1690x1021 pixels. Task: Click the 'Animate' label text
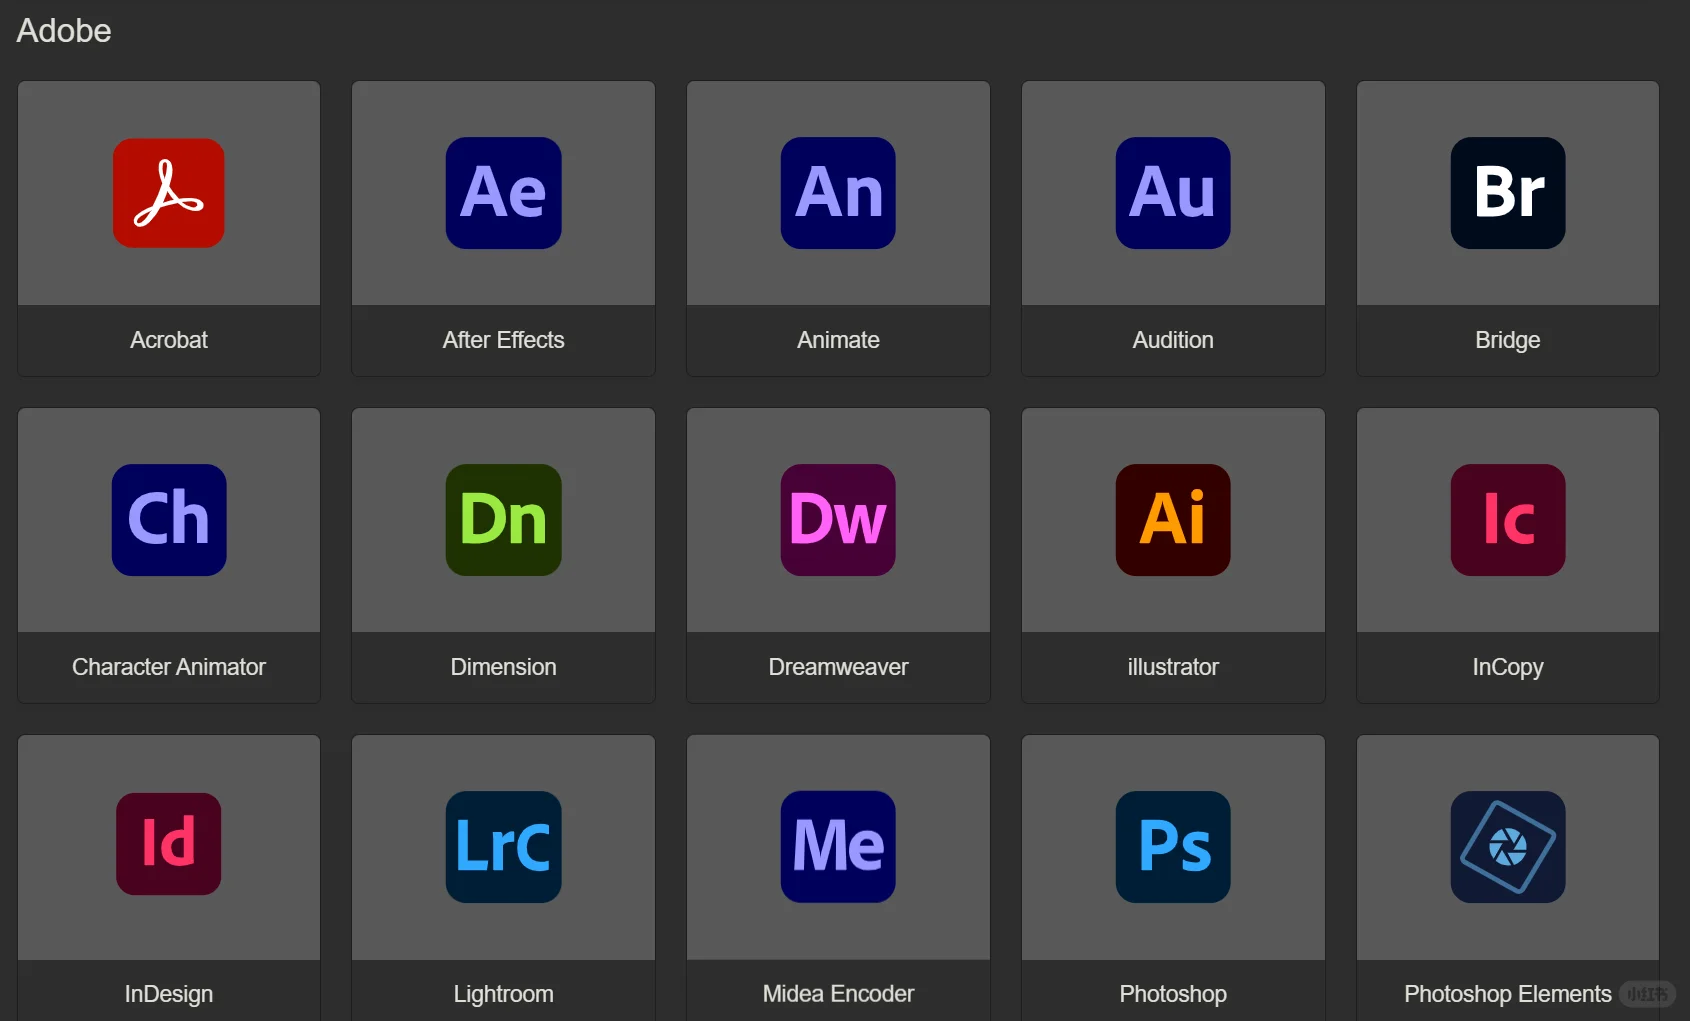[x=838, y=340]
